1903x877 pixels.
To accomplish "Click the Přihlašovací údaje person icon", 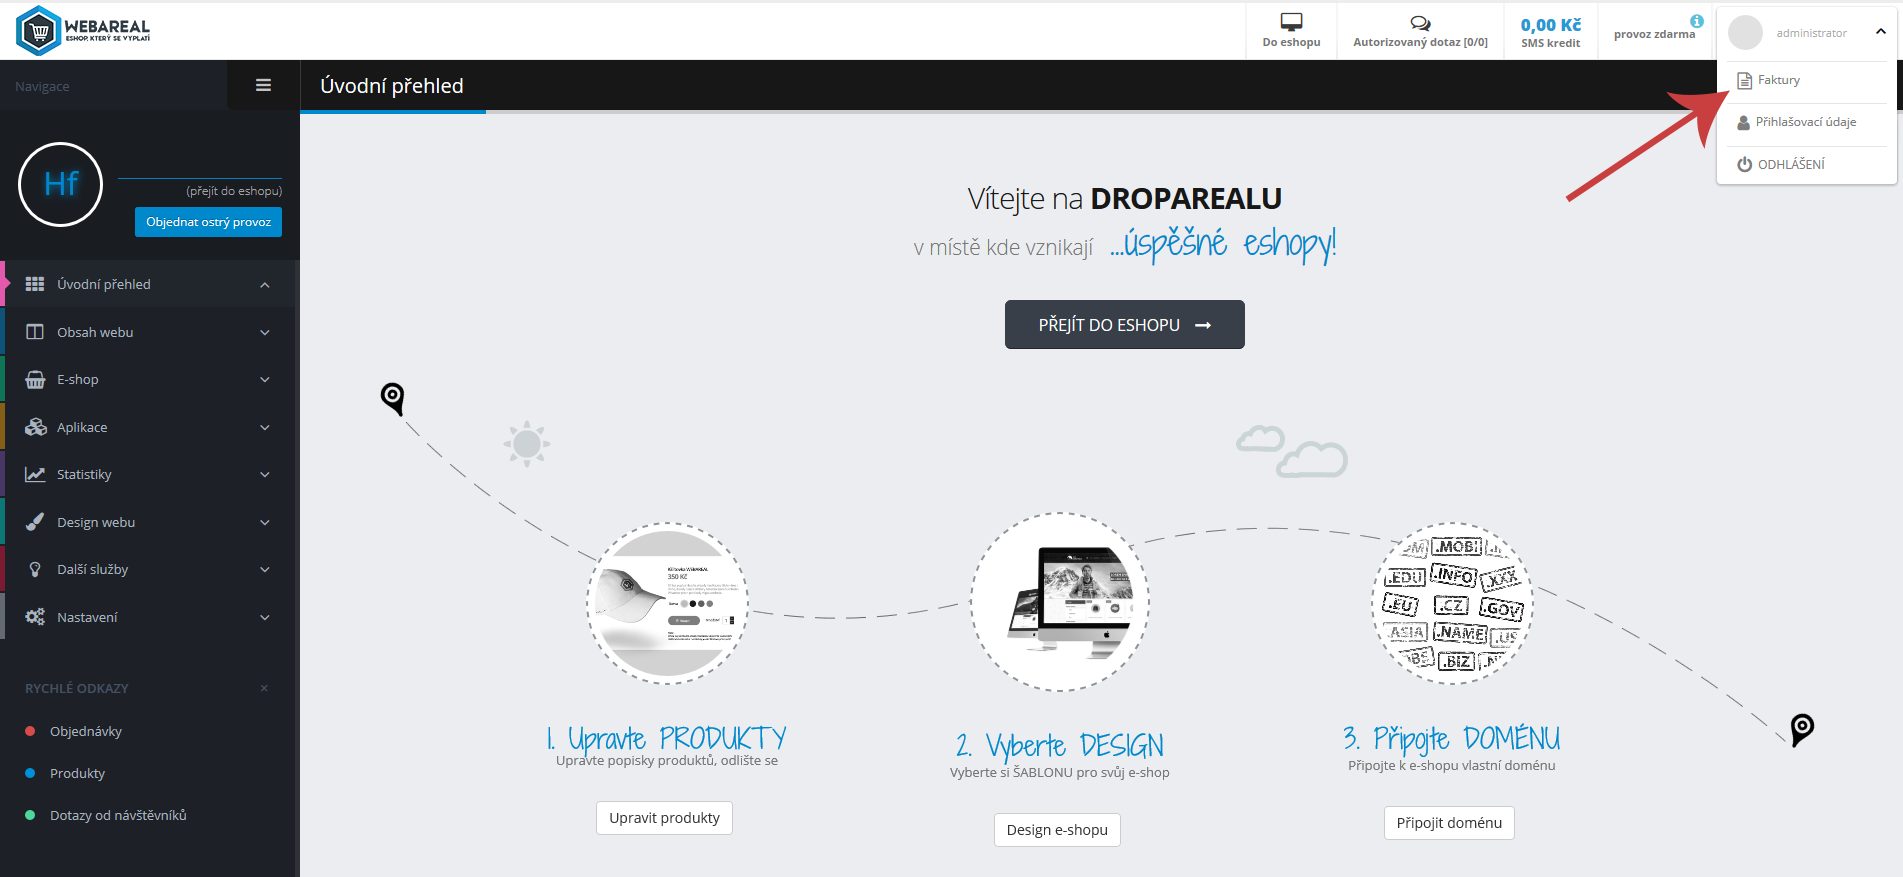I will (x=1744, y=122).
